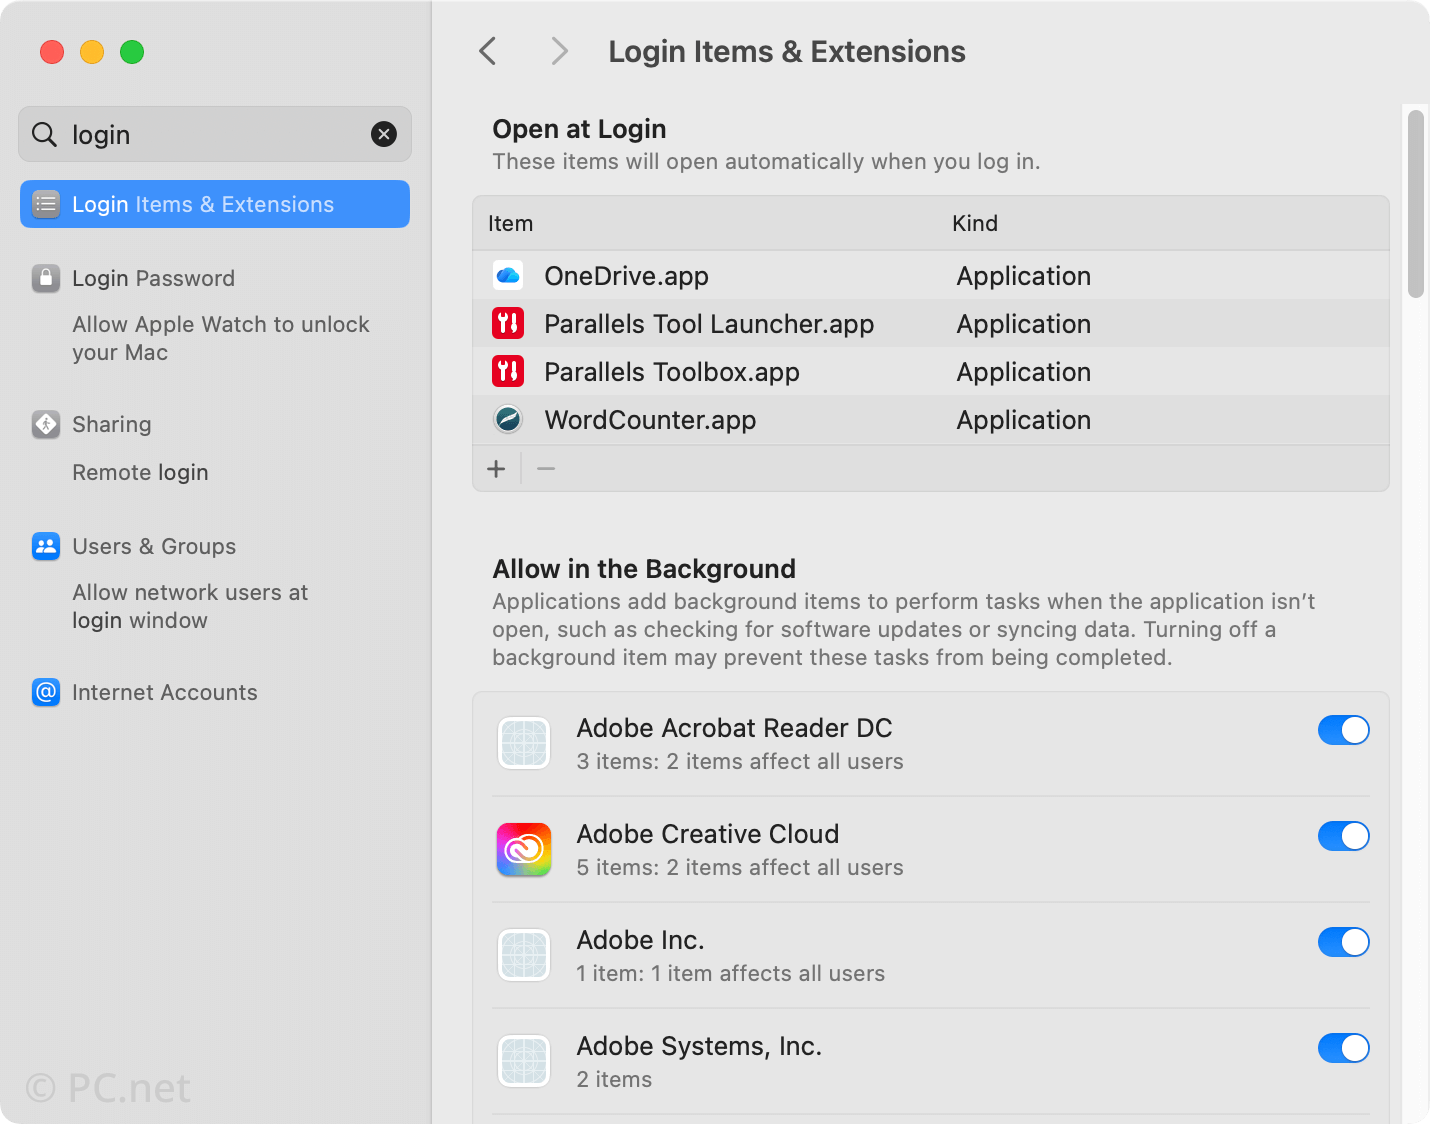Disable Adobe Acrobat Reader DC background items
The image size is (1430, 1124).
(x=1344, y=730)
